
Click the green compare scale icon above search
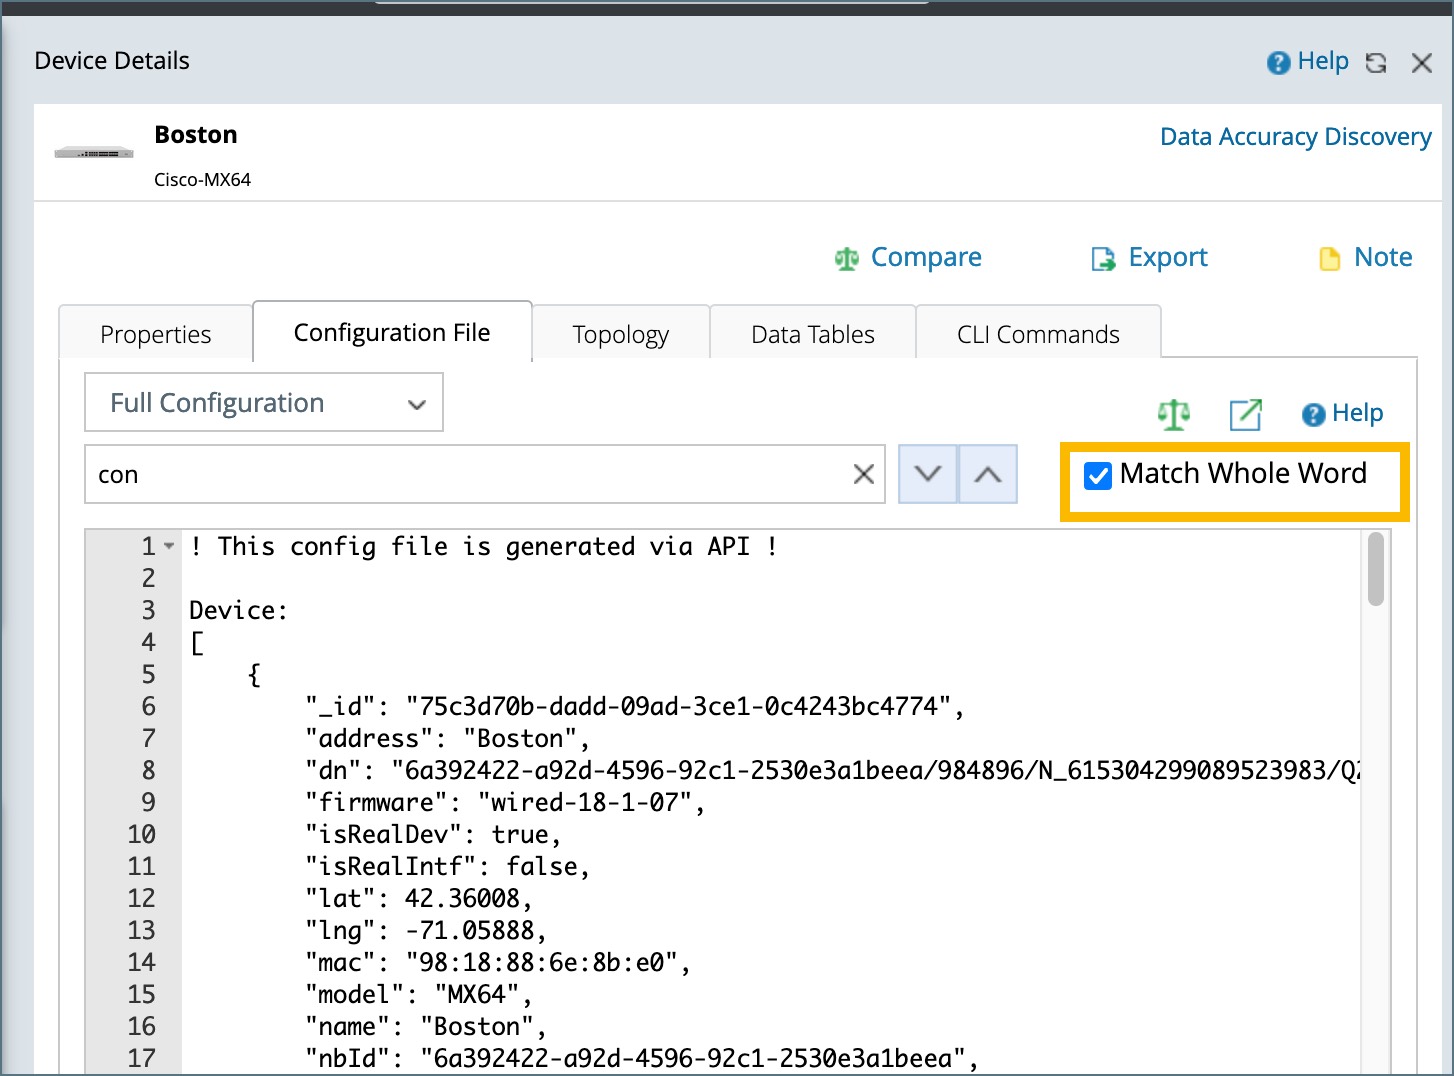point(1173,414)
